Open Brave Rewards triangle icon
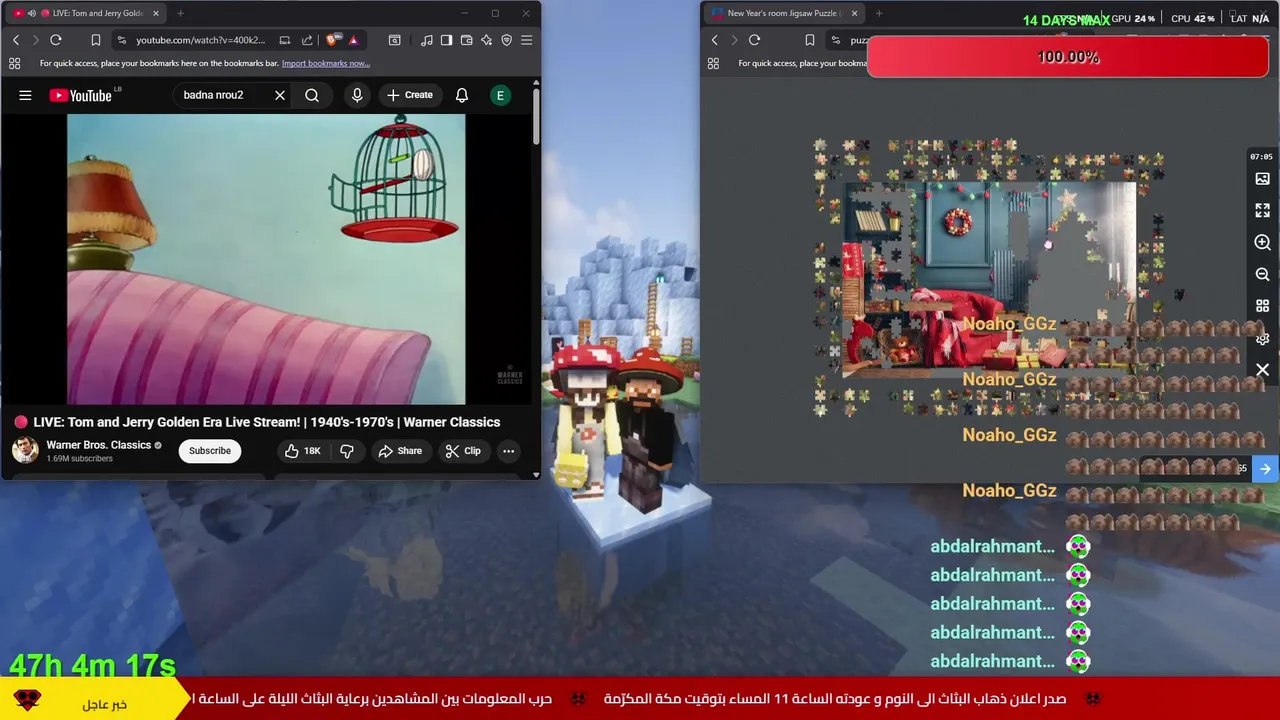The width and height of the screenshot is (1280, 720). pos(353,40)
